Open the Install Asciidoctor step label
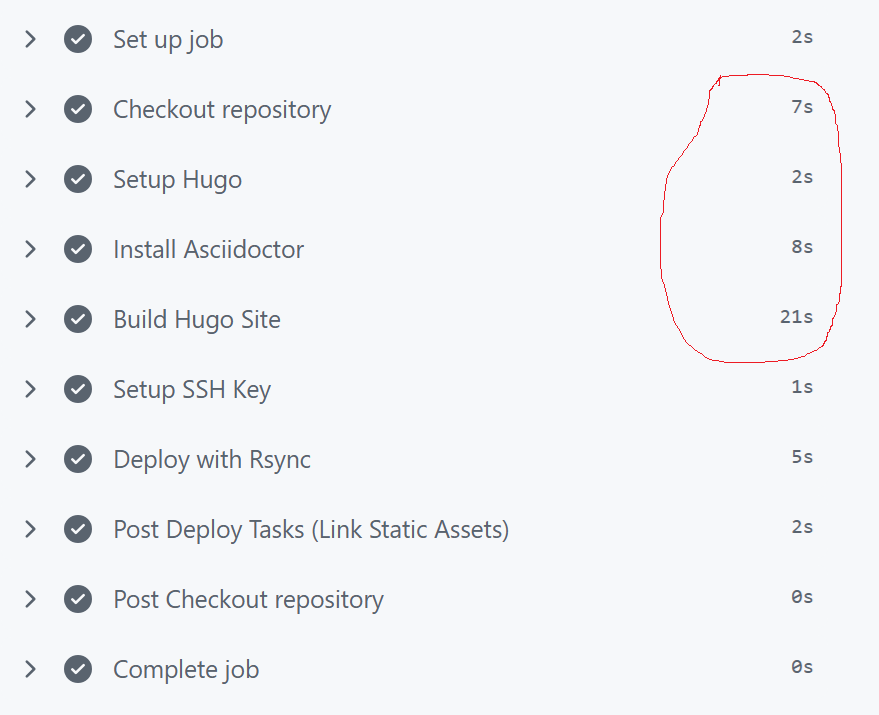 click(208, 250)
